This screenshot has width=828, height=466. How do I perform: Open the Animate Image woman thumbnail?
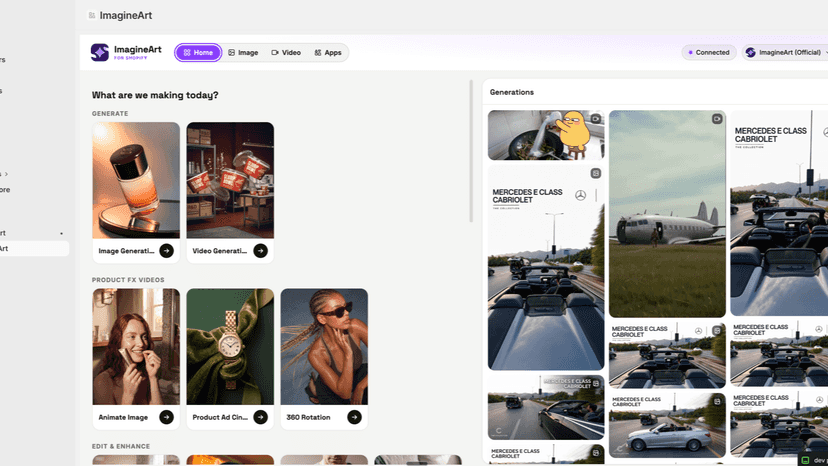[136, 347]
